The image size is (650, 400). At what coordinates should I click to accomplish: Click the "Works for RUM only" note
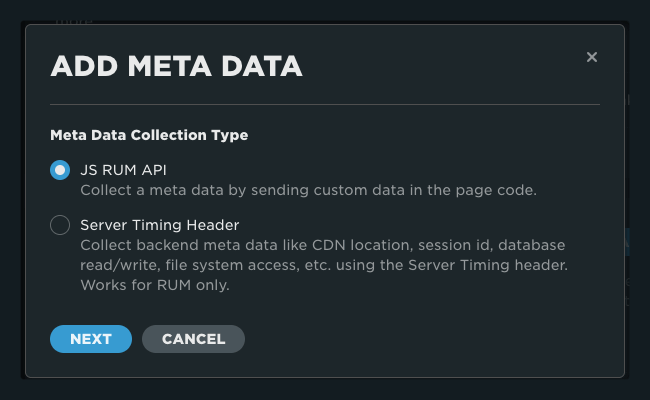(155, 285)
